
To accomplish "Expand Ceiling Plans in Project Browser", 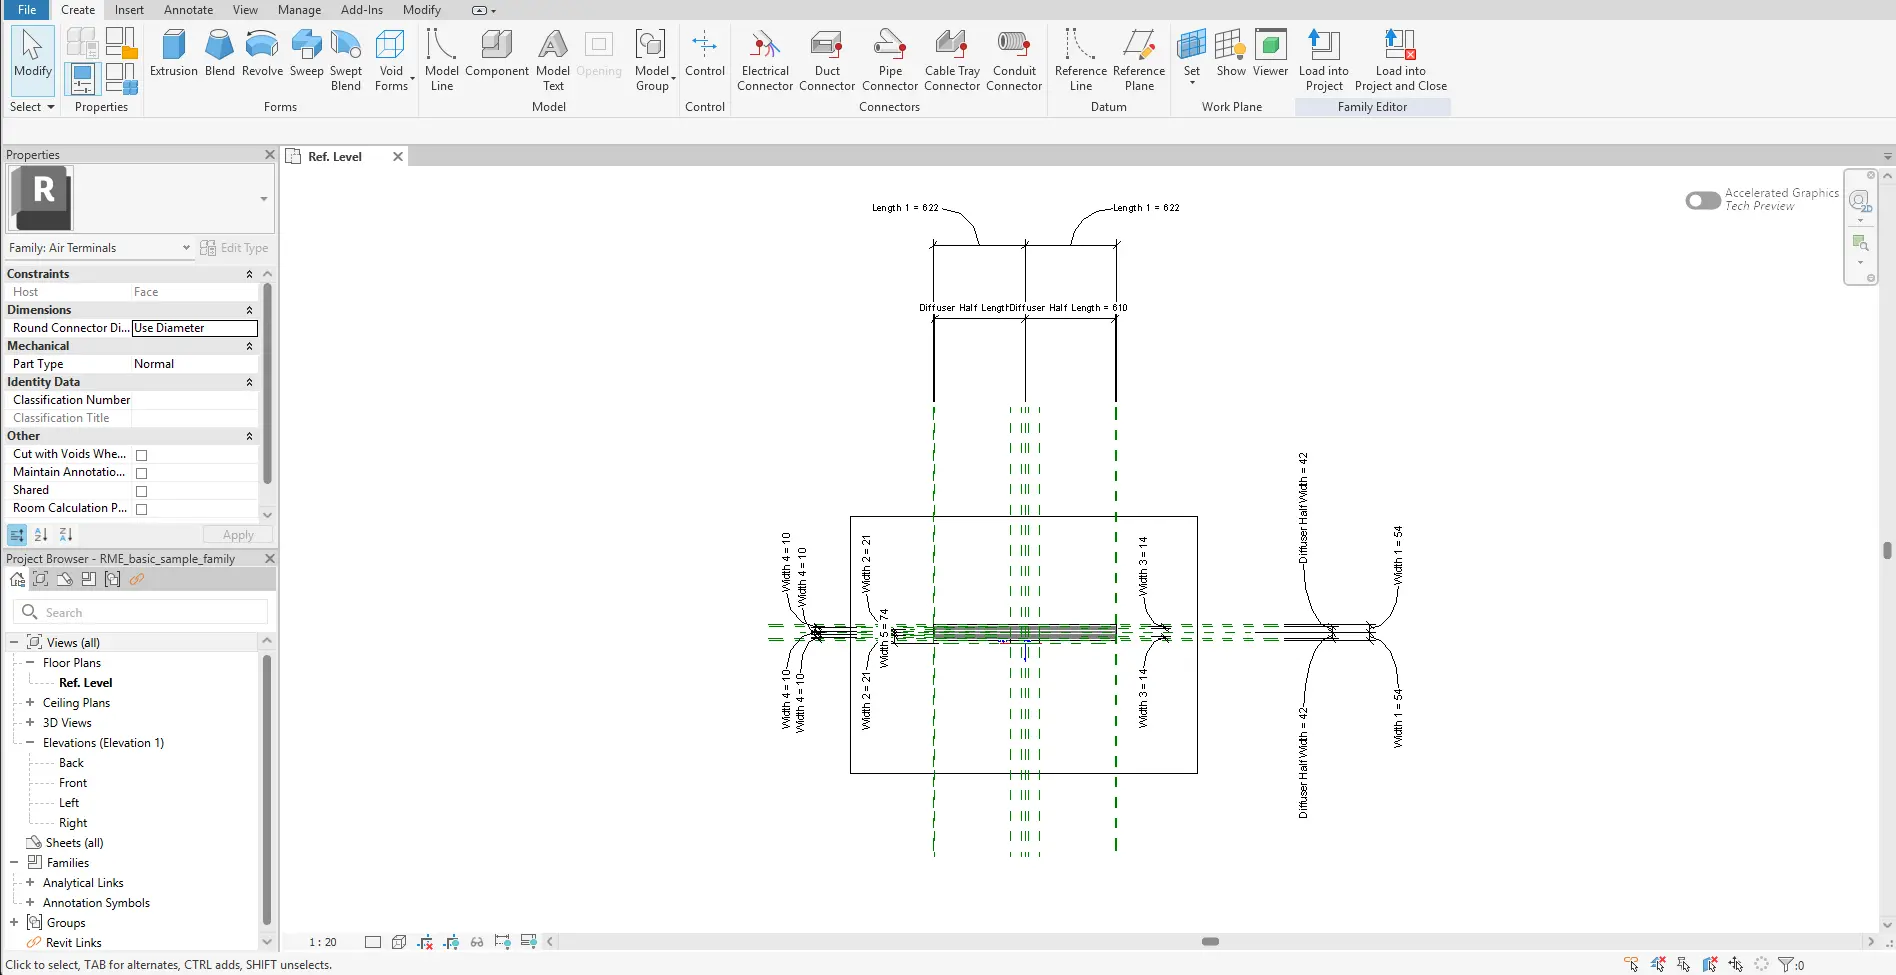I will pyautogui.click(x=31, y=702).
